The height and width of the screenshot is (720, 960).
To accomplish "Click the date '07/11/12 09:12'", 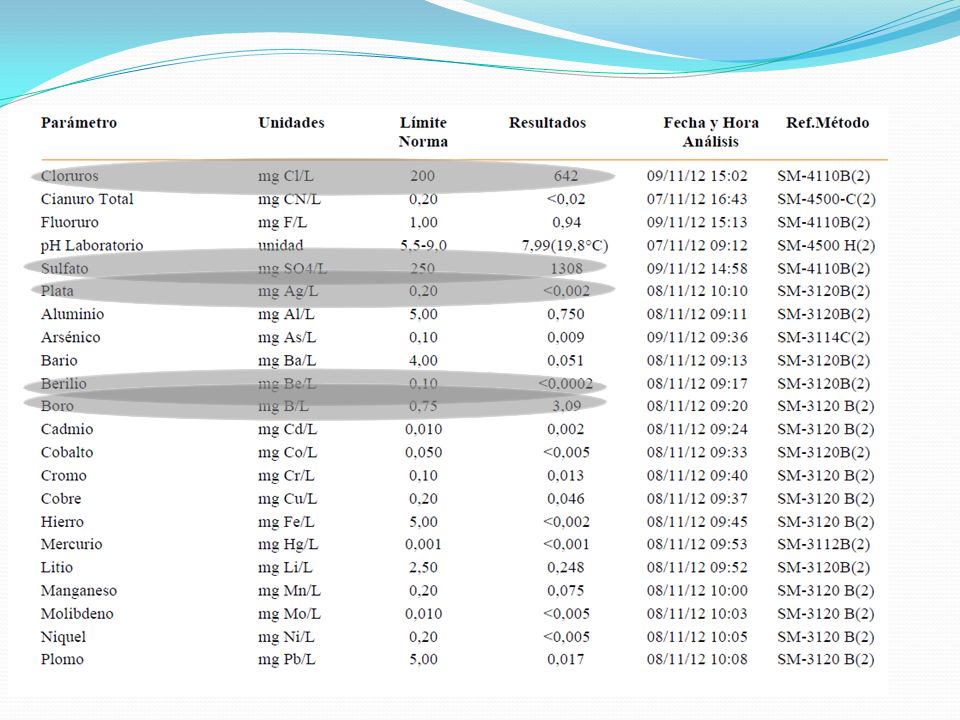I will coord(697,246).
